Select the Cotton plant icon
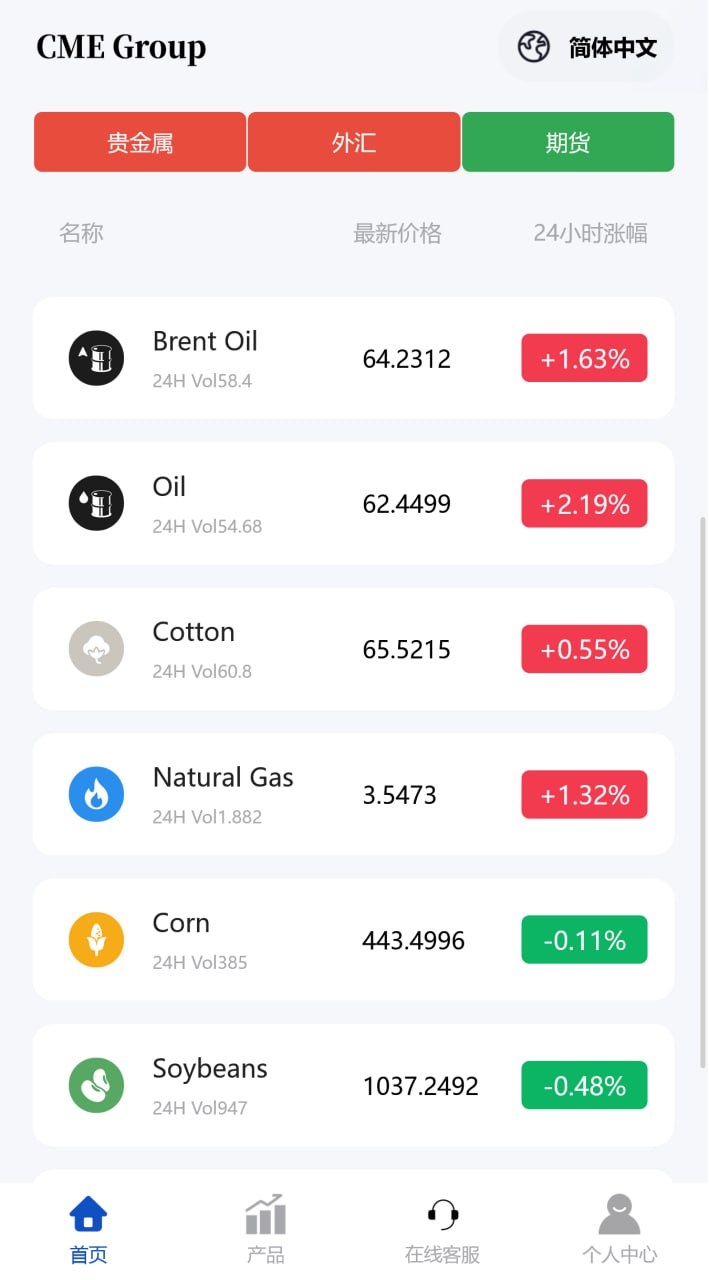709x1280 pixels. (x=96, y=649)
